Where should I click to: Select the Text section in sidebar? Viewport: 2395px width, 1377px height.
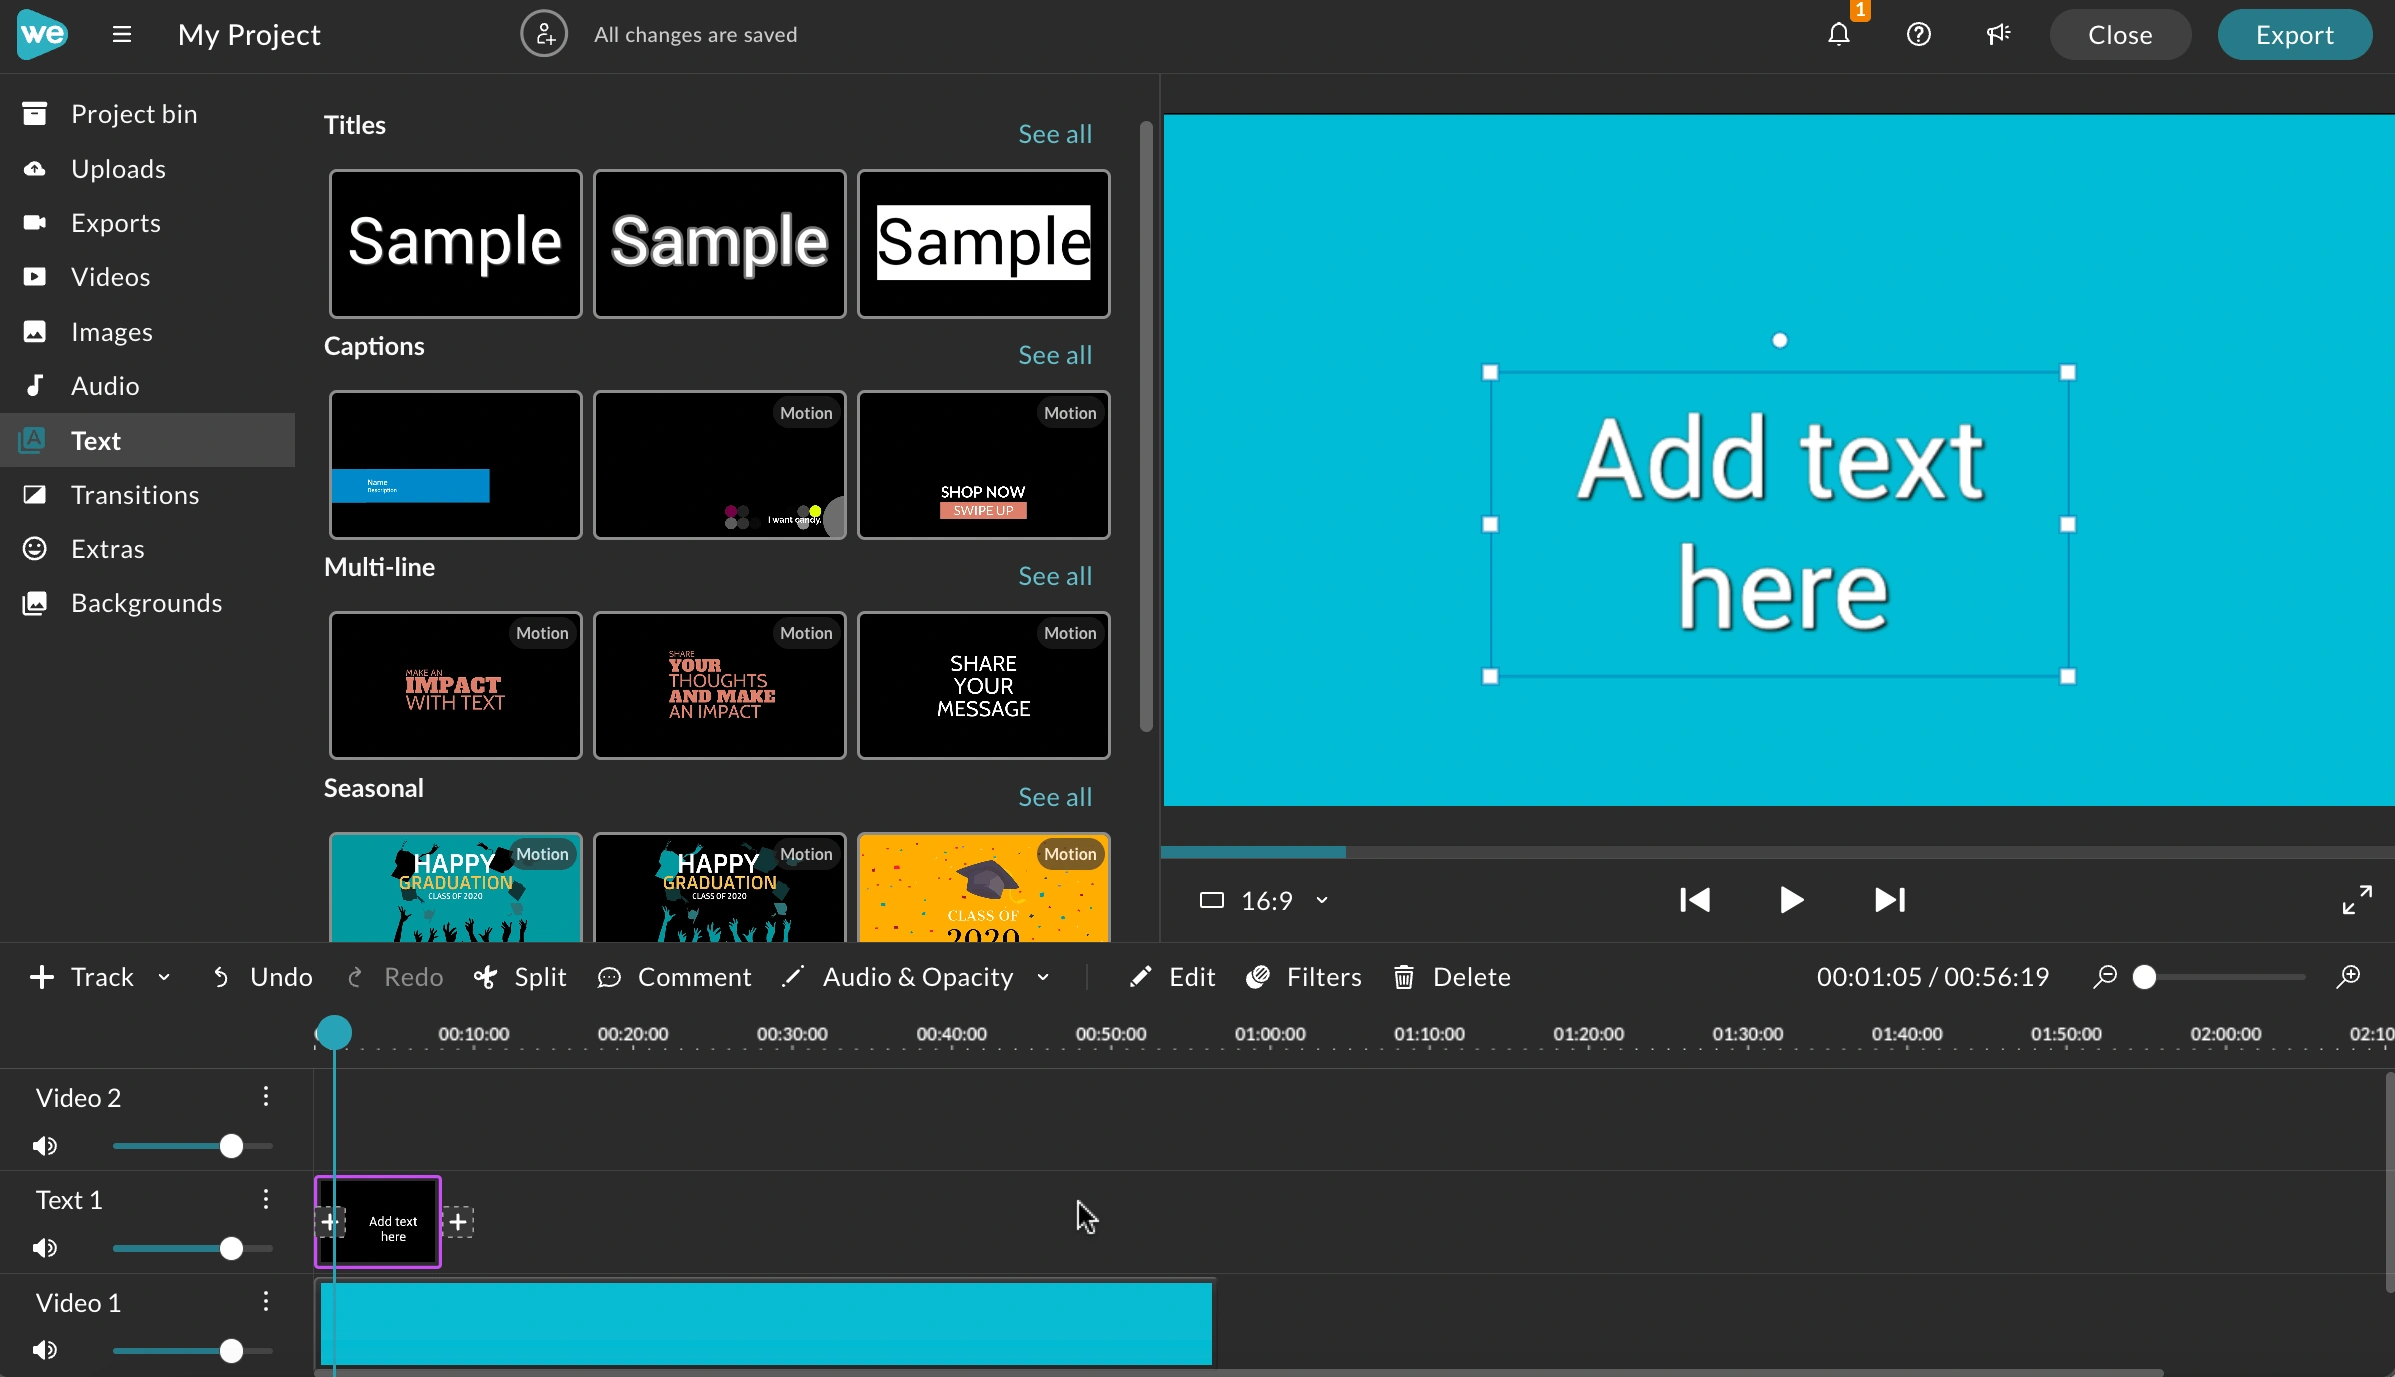tap(148, 440)
